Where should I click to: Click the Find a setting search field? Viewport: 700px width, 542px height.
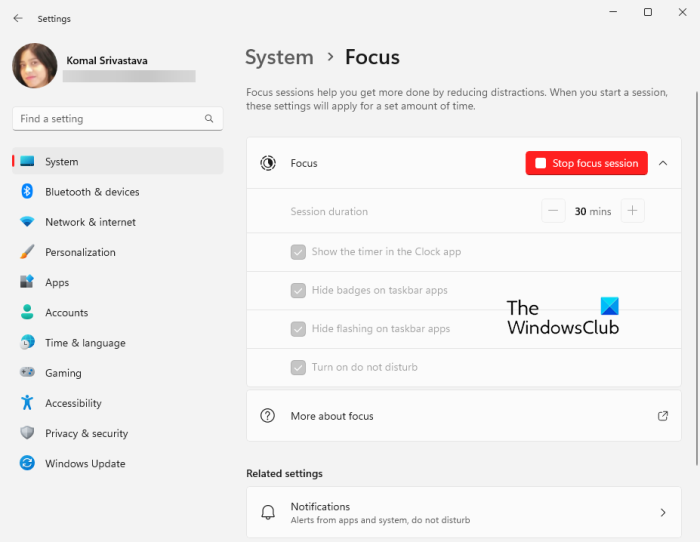(108, 119)
